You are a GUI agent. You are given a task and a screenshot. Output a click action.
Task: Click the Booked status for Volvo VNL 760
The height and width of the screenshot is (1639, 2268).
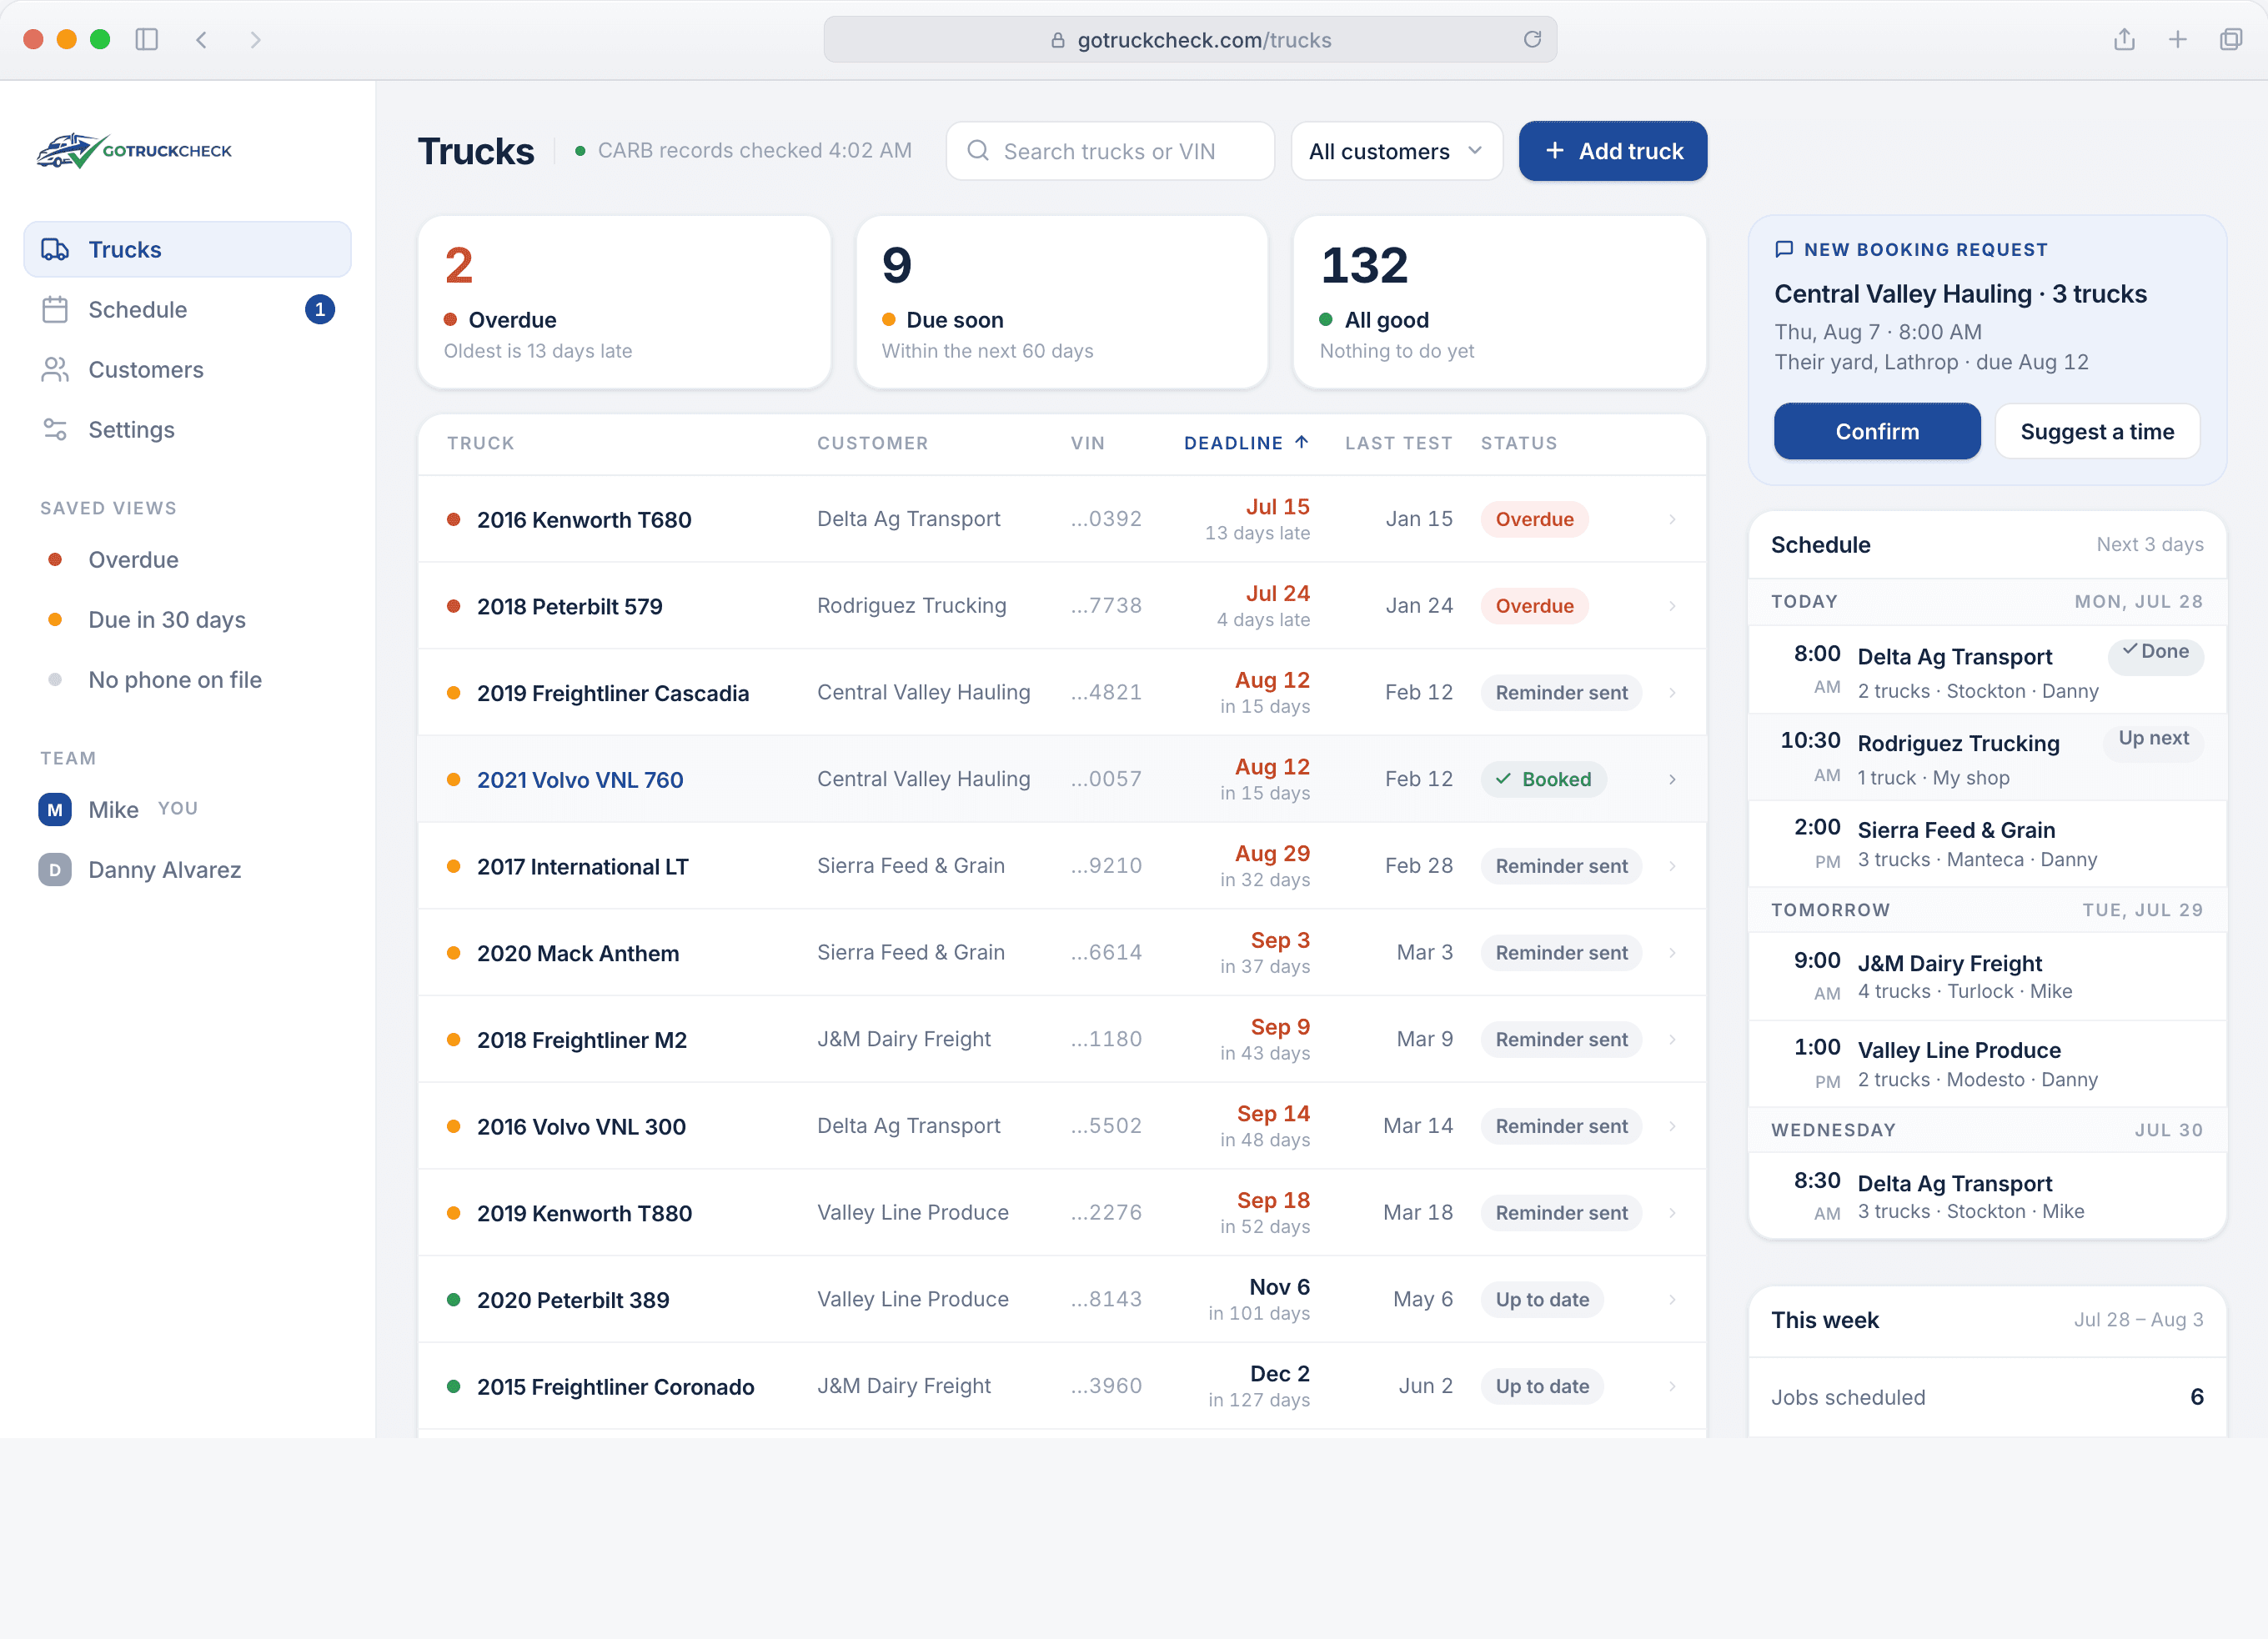pyautogui.click(x=1543, y=779)
